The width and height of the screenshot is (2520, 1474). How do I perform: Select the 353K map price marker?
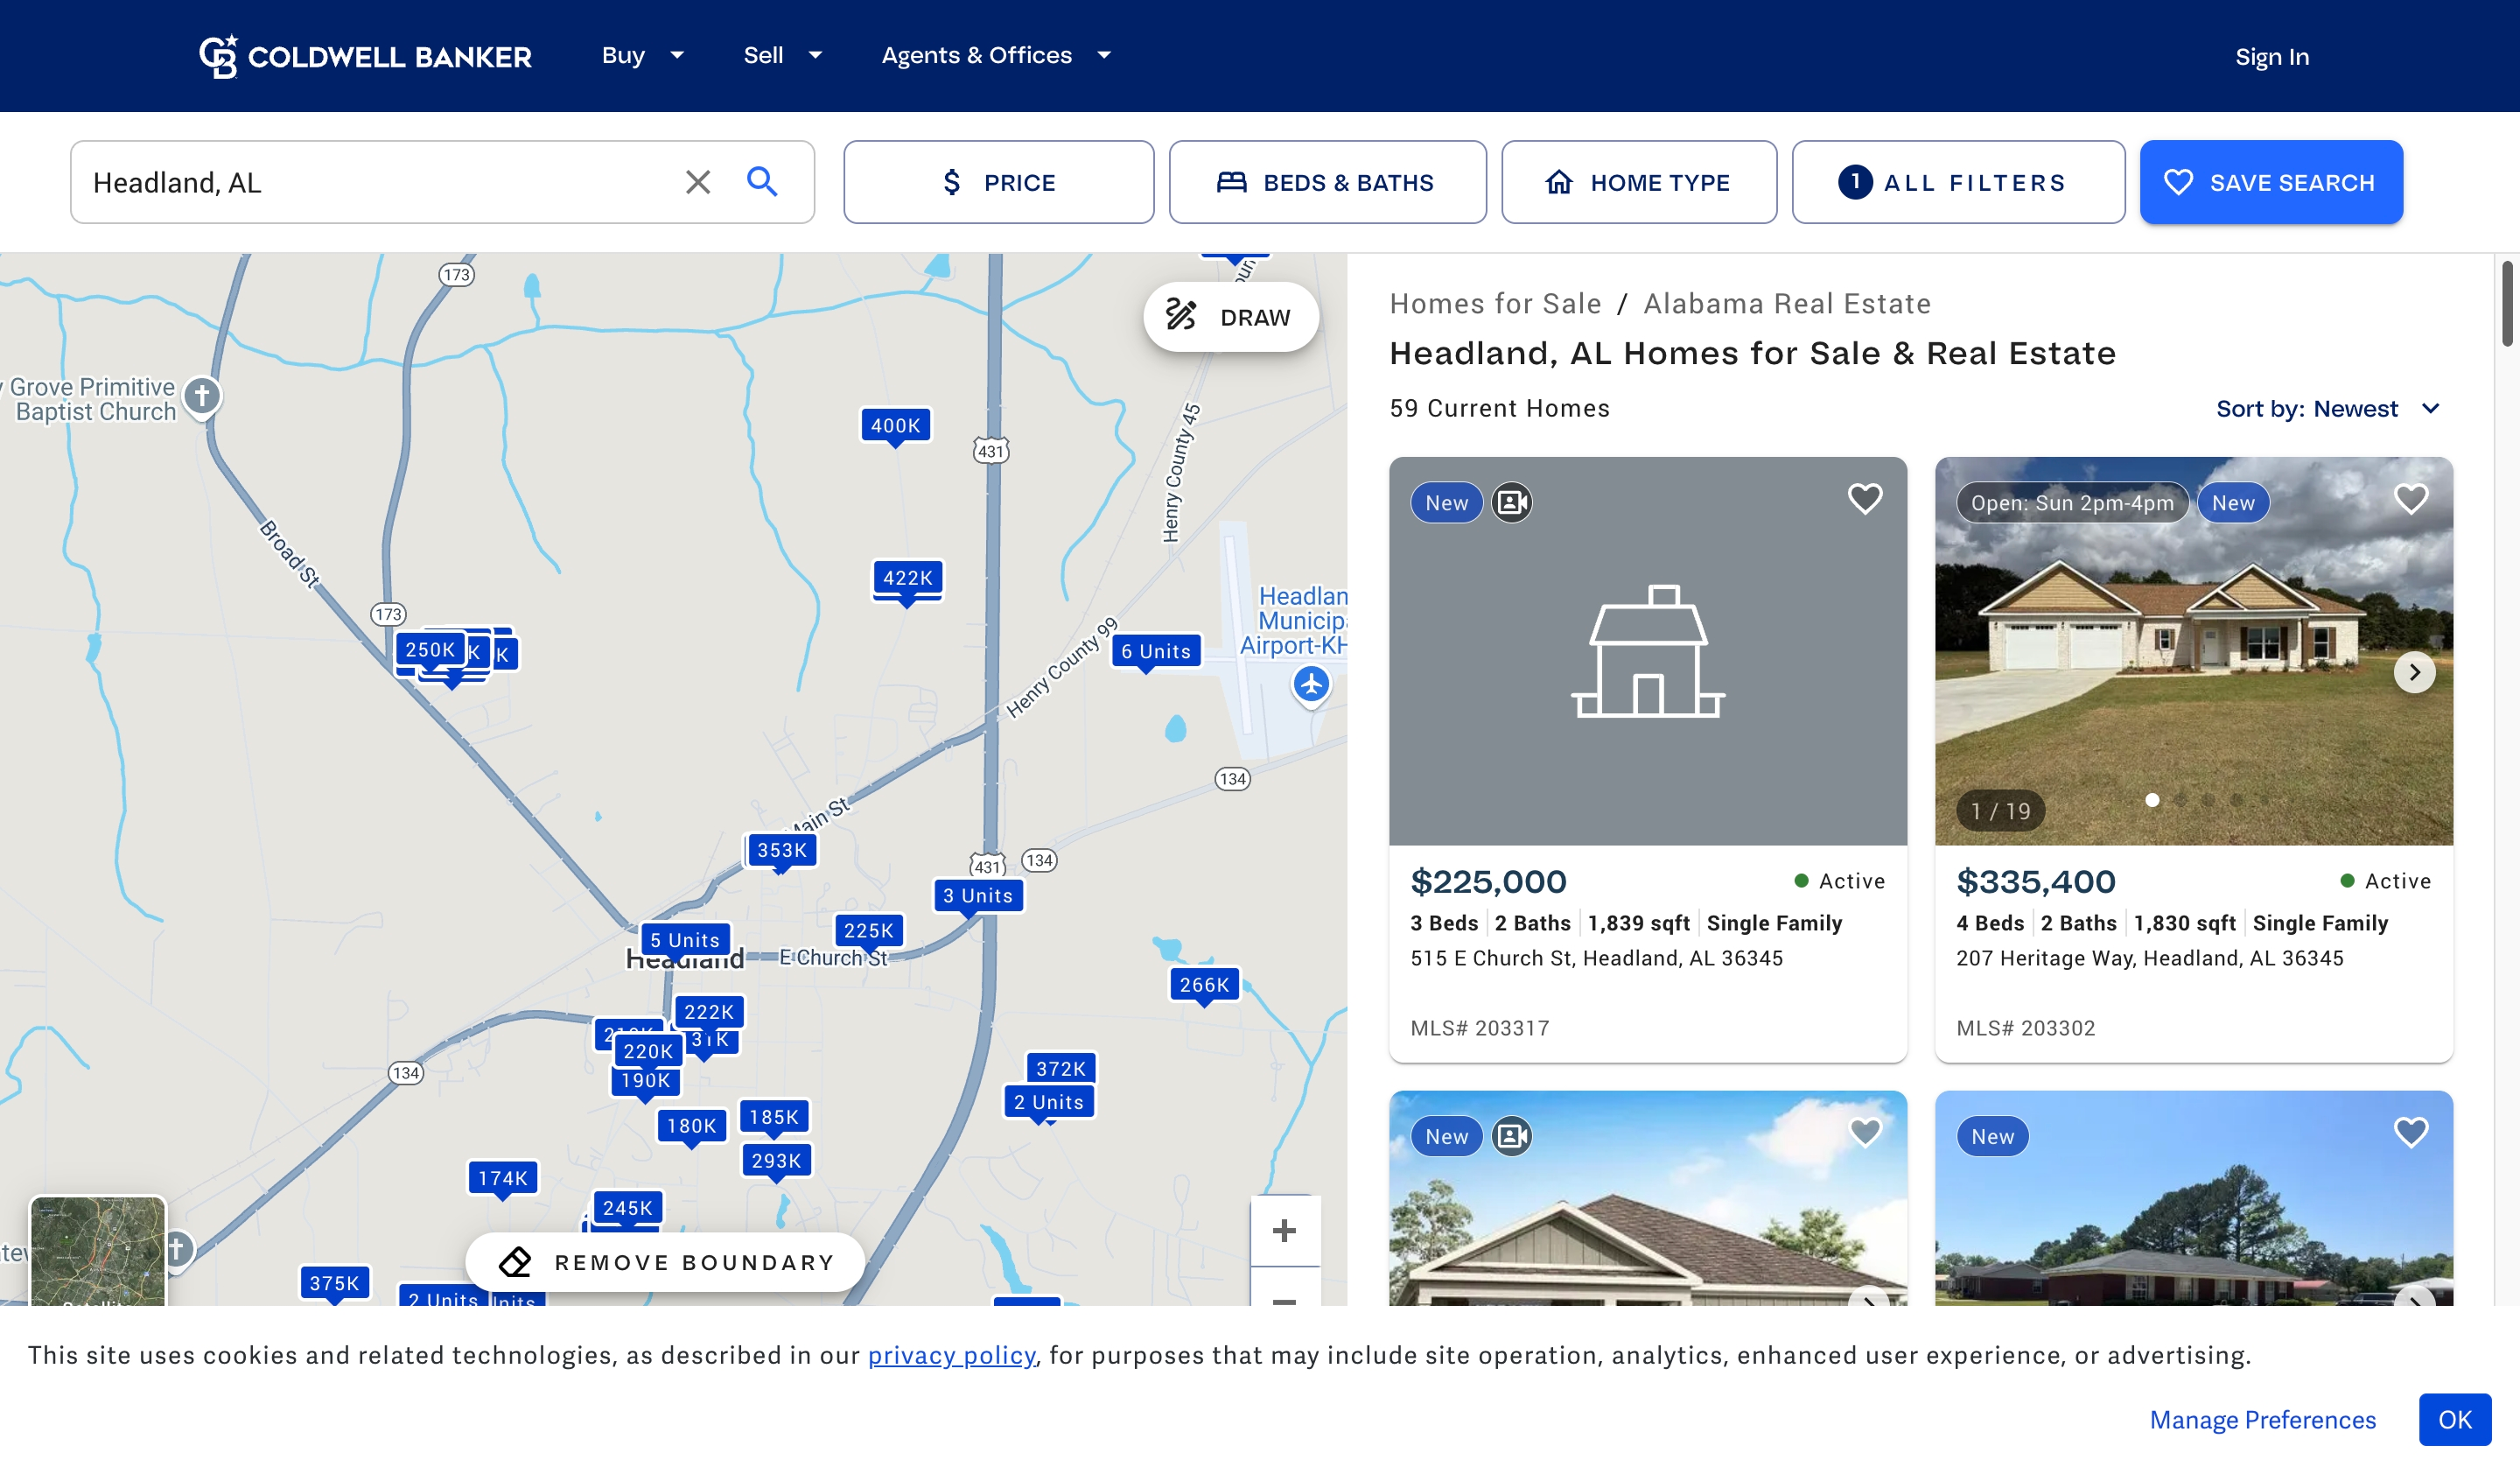click(x=781, y=850)
